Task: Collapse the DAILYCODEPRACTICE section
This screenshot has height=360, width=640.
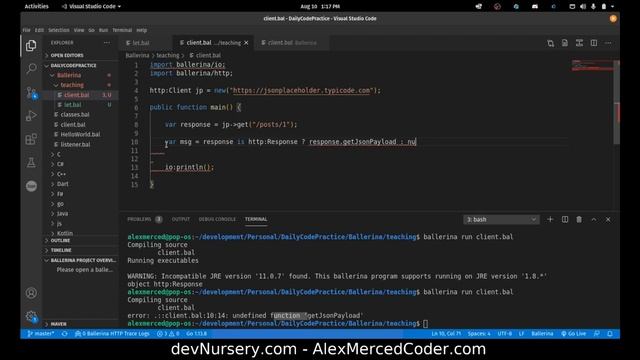Action: click(81, 65)
